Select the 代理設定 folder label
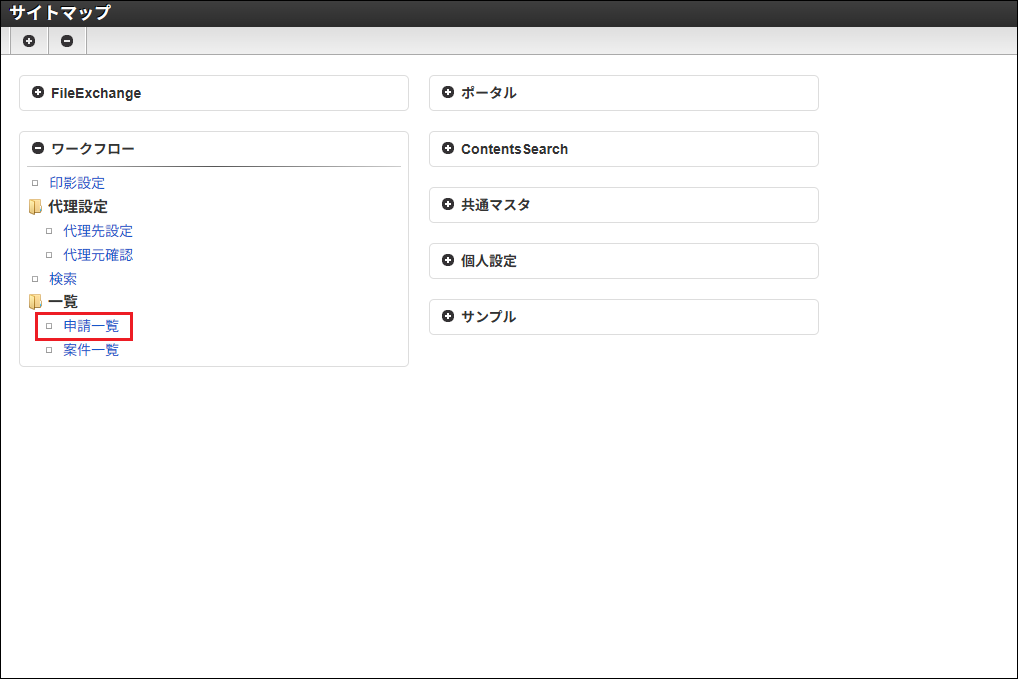1018x679 pixels. tap(78, 207)
